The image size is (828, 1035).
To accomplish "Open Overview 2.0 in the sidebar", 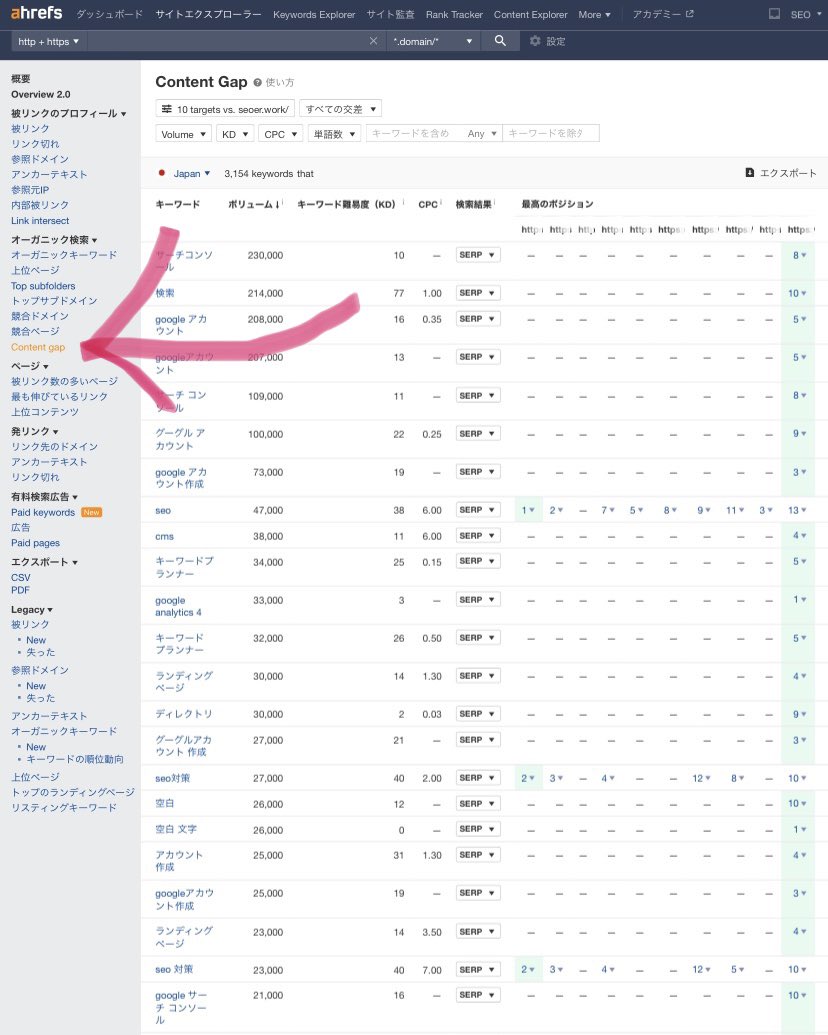I will click(40, 94).
